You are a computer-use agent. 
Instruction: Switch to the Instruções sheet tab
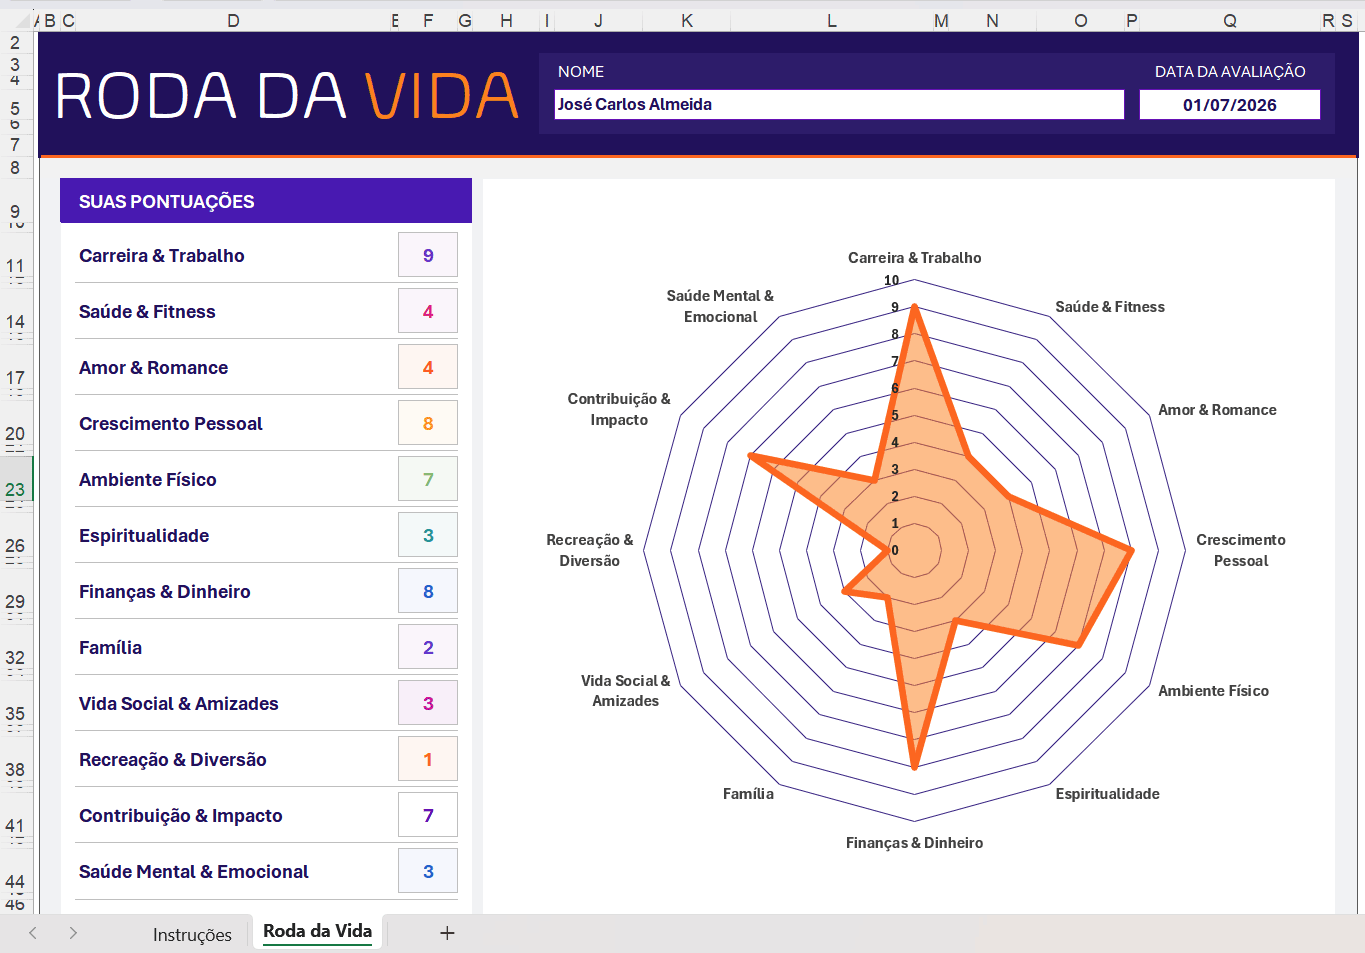tap(192, 934)
